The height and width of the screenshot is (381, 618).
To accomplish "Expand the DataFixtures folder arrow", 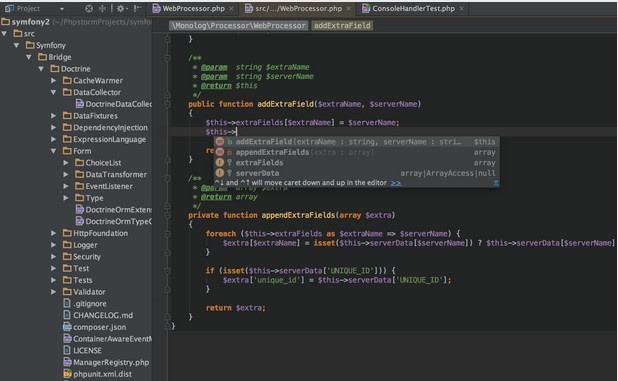I will click(x=54, y=116).
